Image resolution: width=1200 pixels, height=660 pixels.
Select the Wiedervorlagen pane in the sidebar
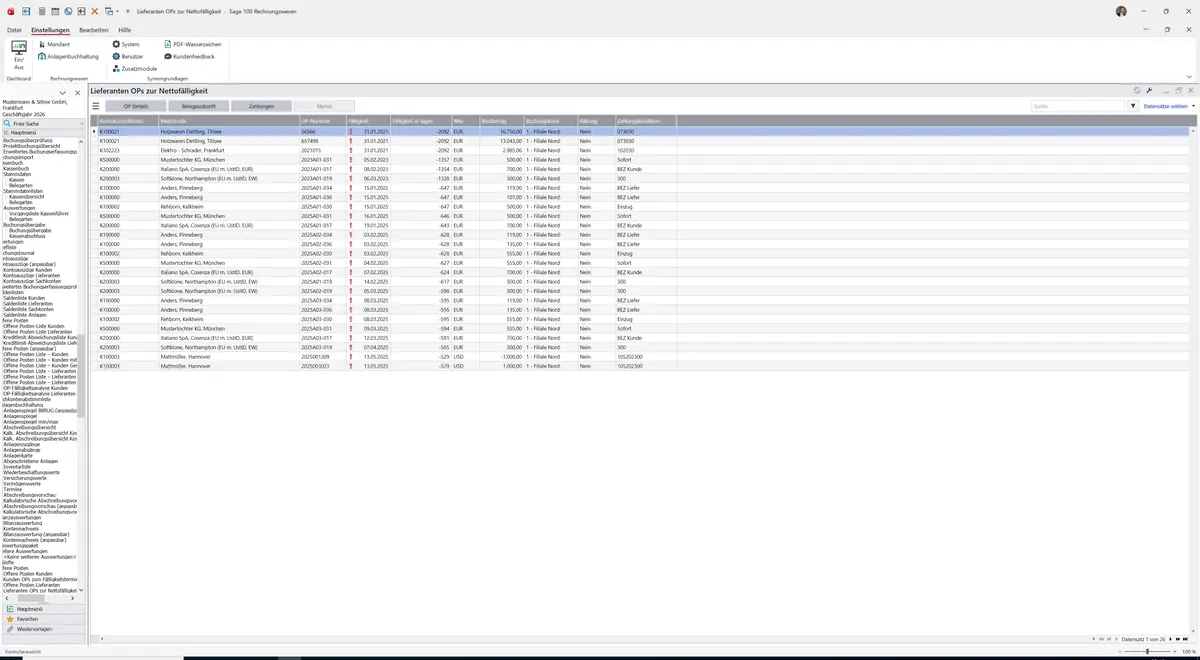tap(42, 629)
